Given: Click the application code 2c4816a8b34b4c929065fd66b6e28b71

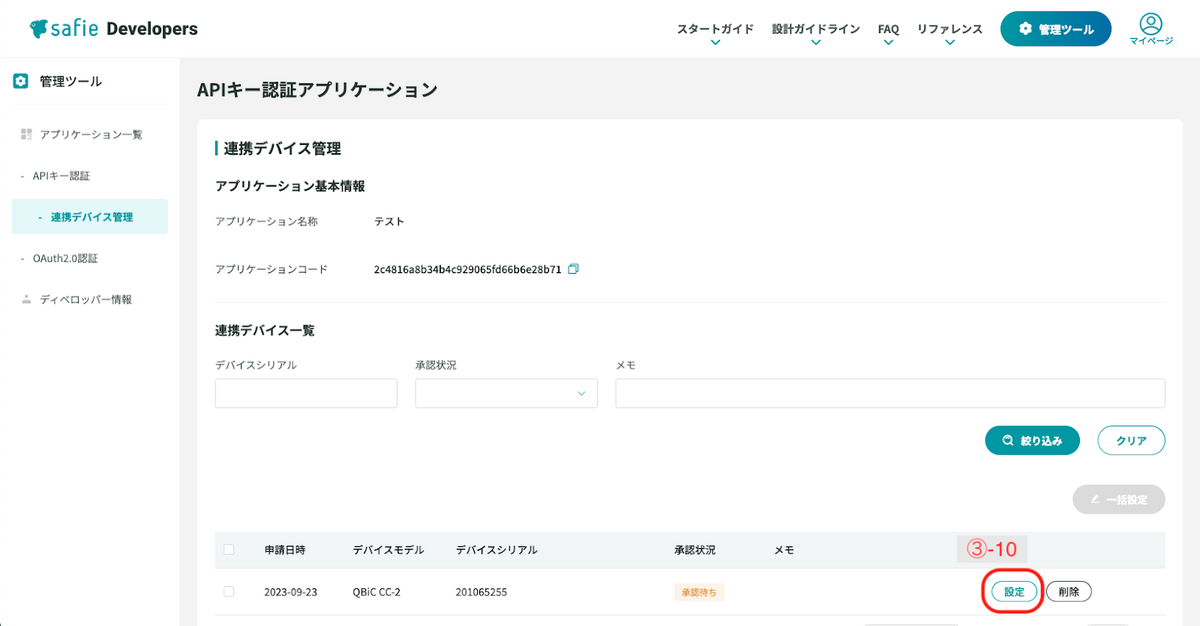Looking at the screenshot, I should coord(467,270).
